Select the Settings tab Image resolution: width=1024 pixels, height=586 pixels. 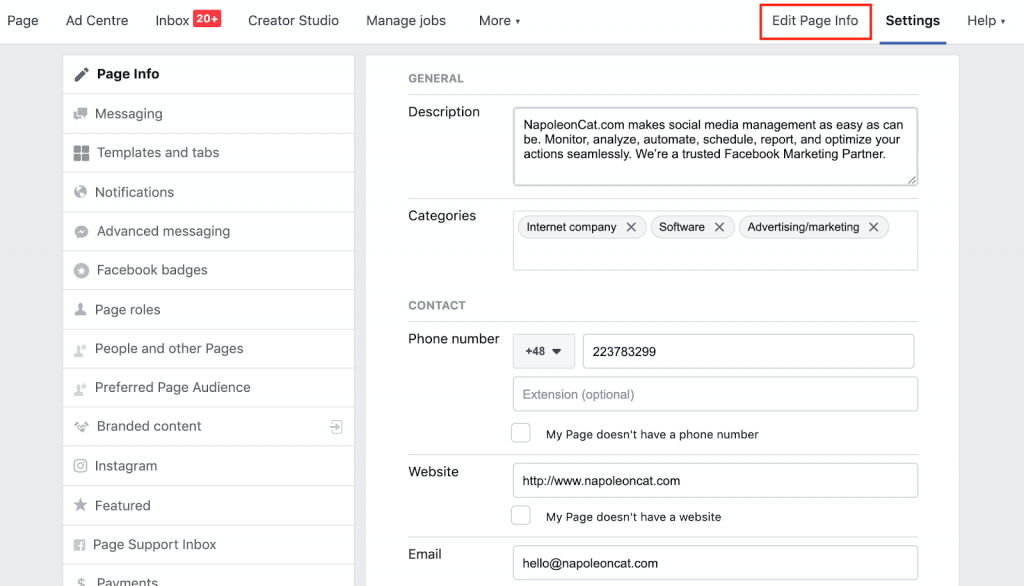[912, 21]
